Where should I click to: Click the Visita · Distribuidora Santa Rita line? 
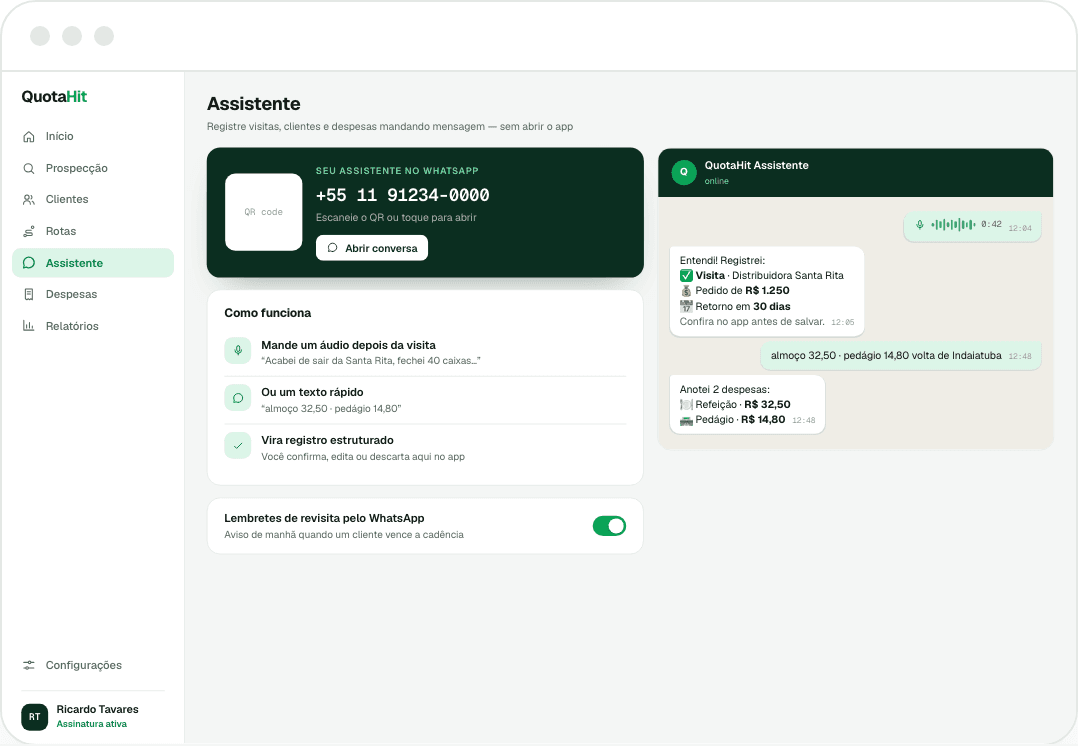click(762, 276)
